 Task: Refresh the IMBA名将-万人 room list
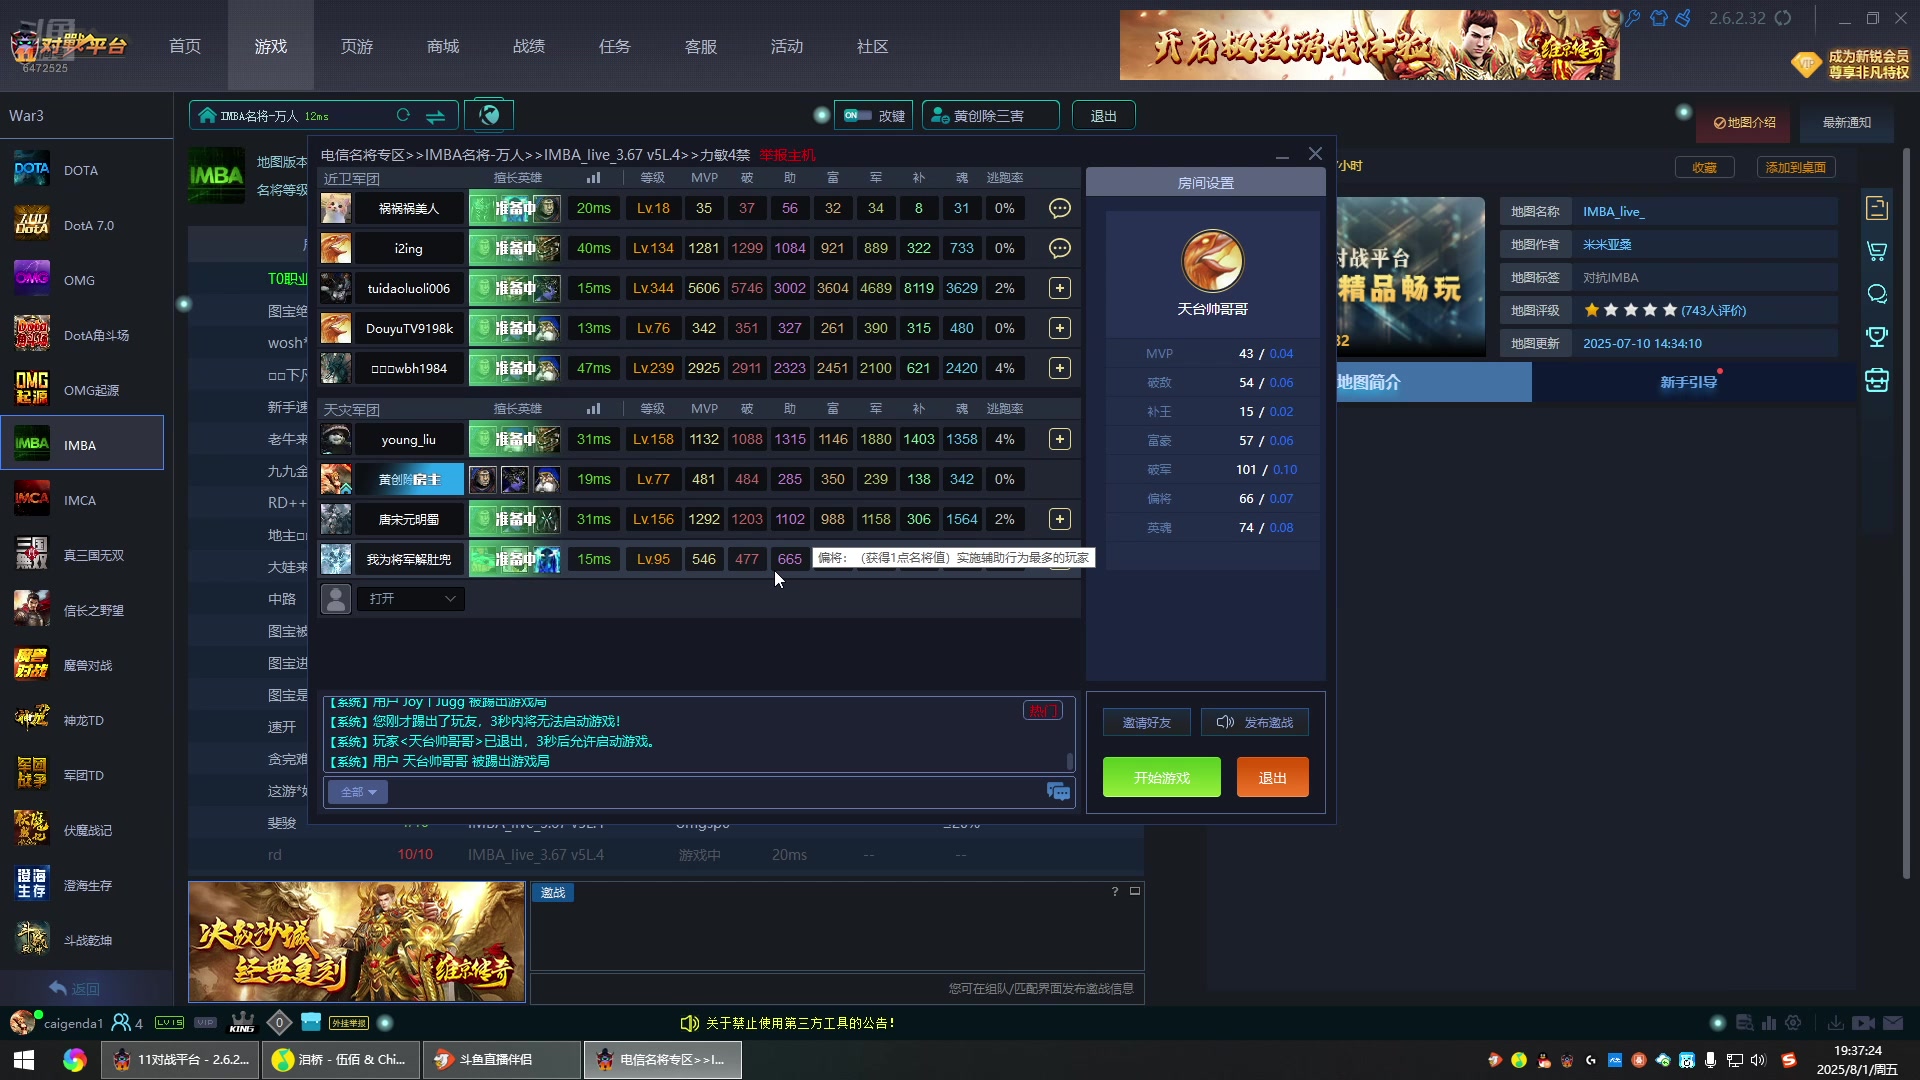[403, 115]
